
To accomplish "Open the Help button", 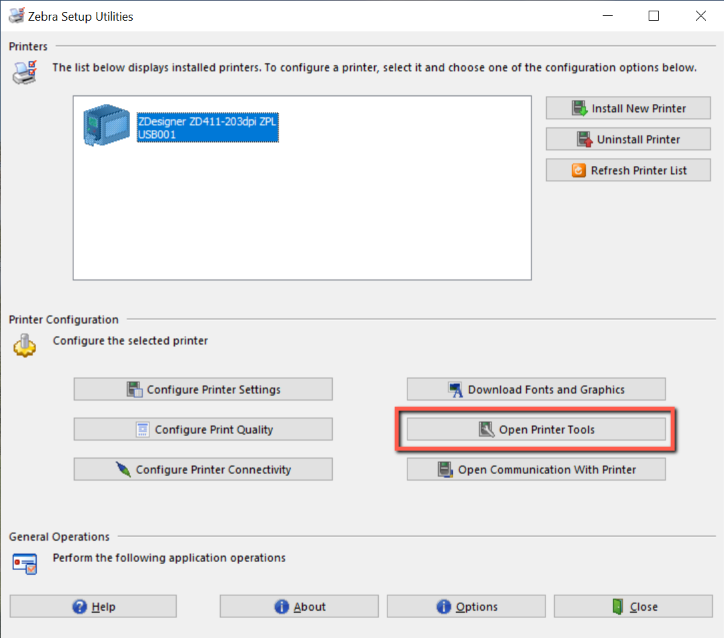I will 93,606.
